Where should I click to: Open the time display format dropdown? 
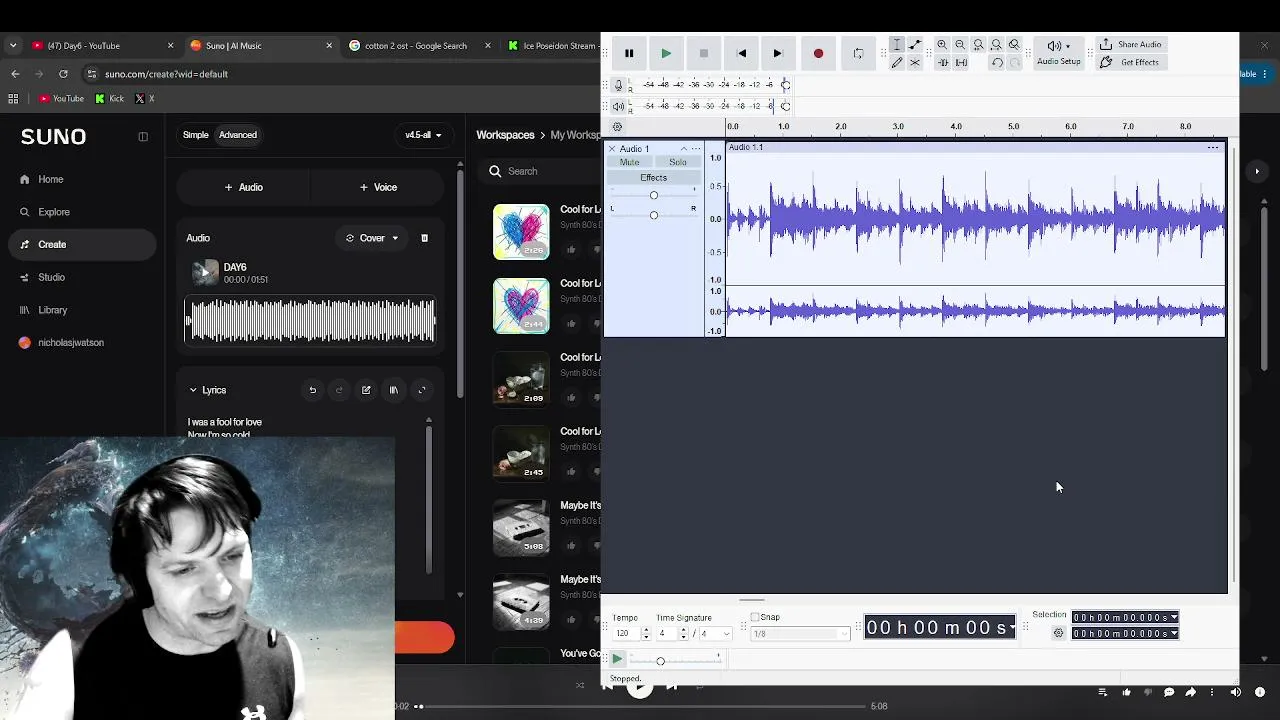tap(1012, 628)
